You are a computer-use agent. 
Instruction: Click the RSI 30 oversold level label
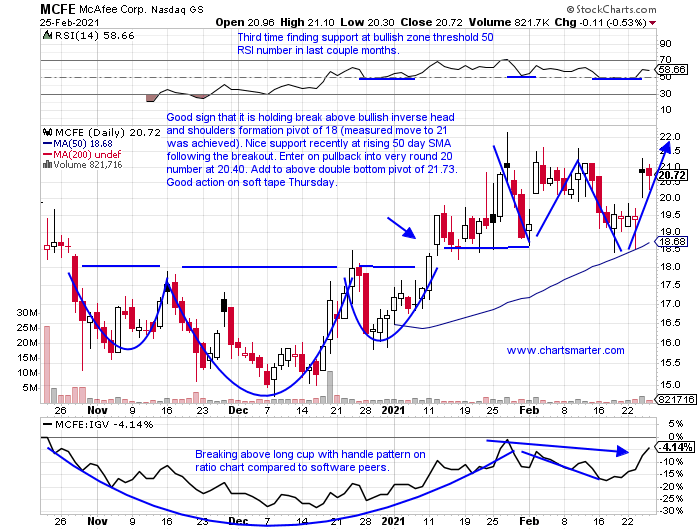click(x=666, y=93)
